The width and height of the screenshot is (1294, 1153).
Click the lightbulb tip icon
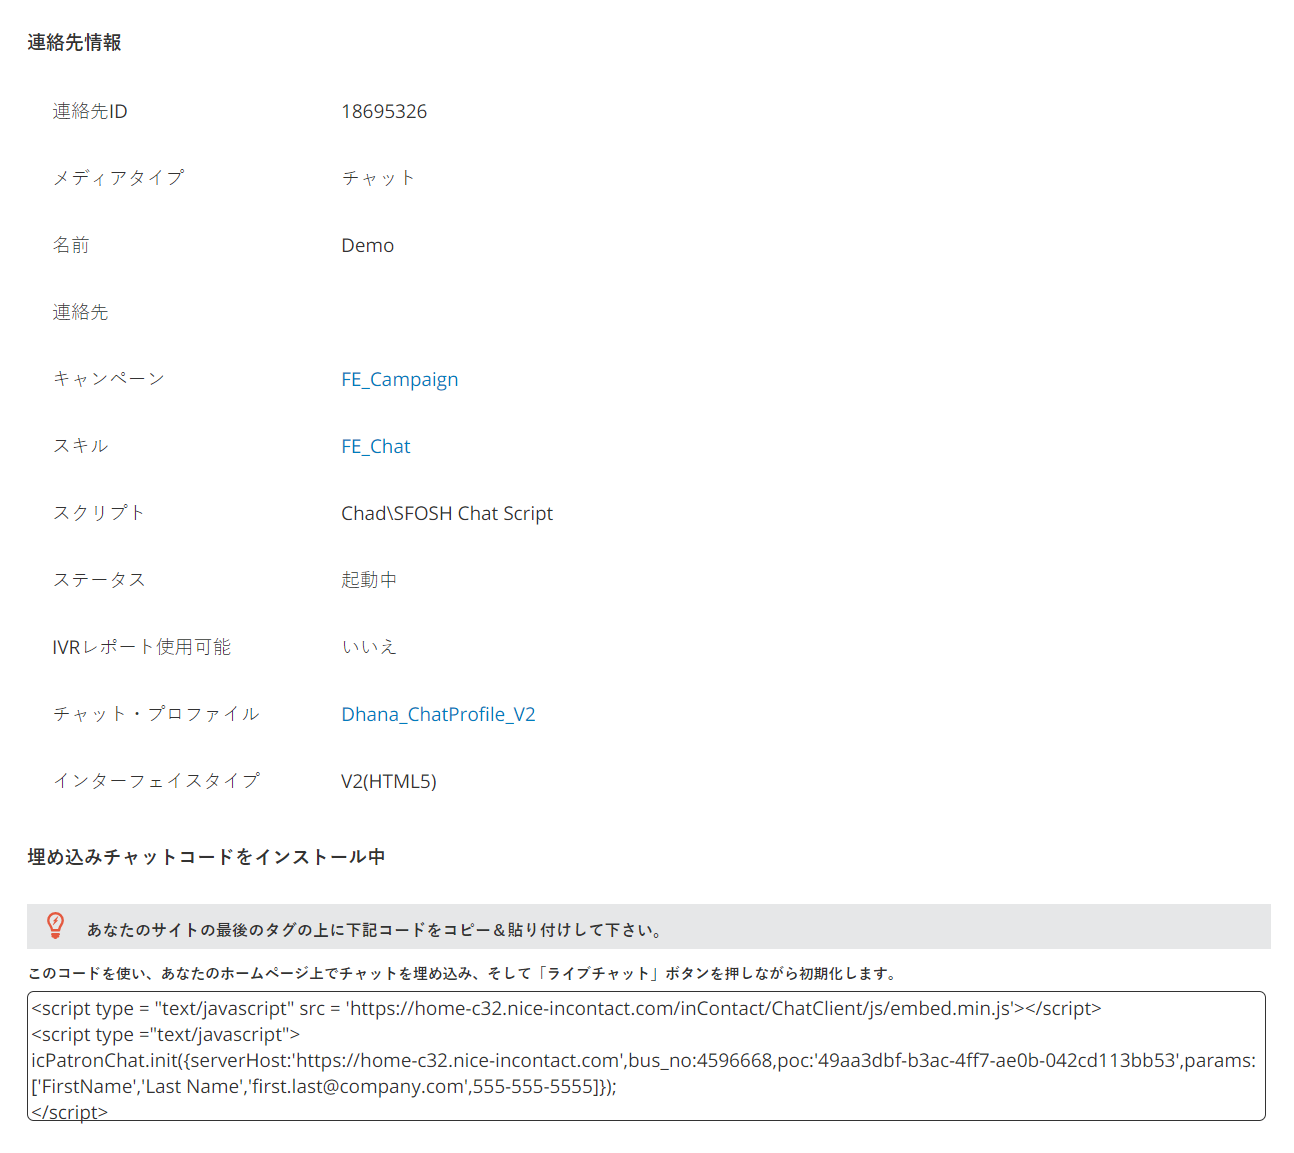click(x=56, y=925)
